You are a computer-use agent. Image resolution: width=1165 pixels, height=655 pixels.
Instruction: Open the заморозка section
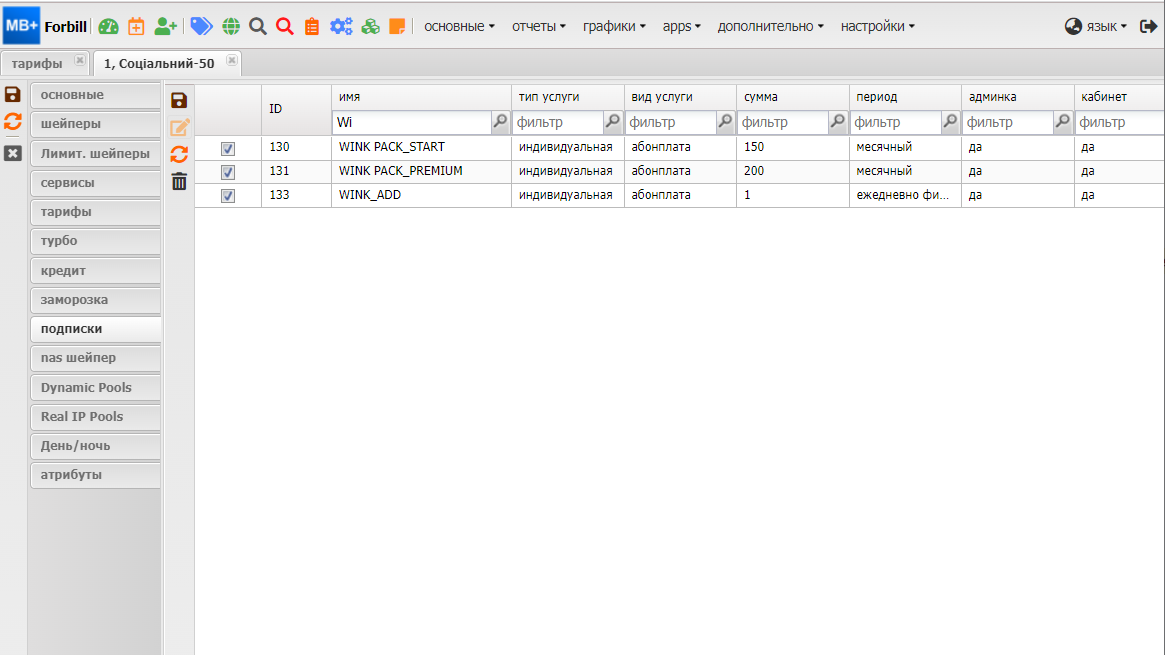click(94, 300)
